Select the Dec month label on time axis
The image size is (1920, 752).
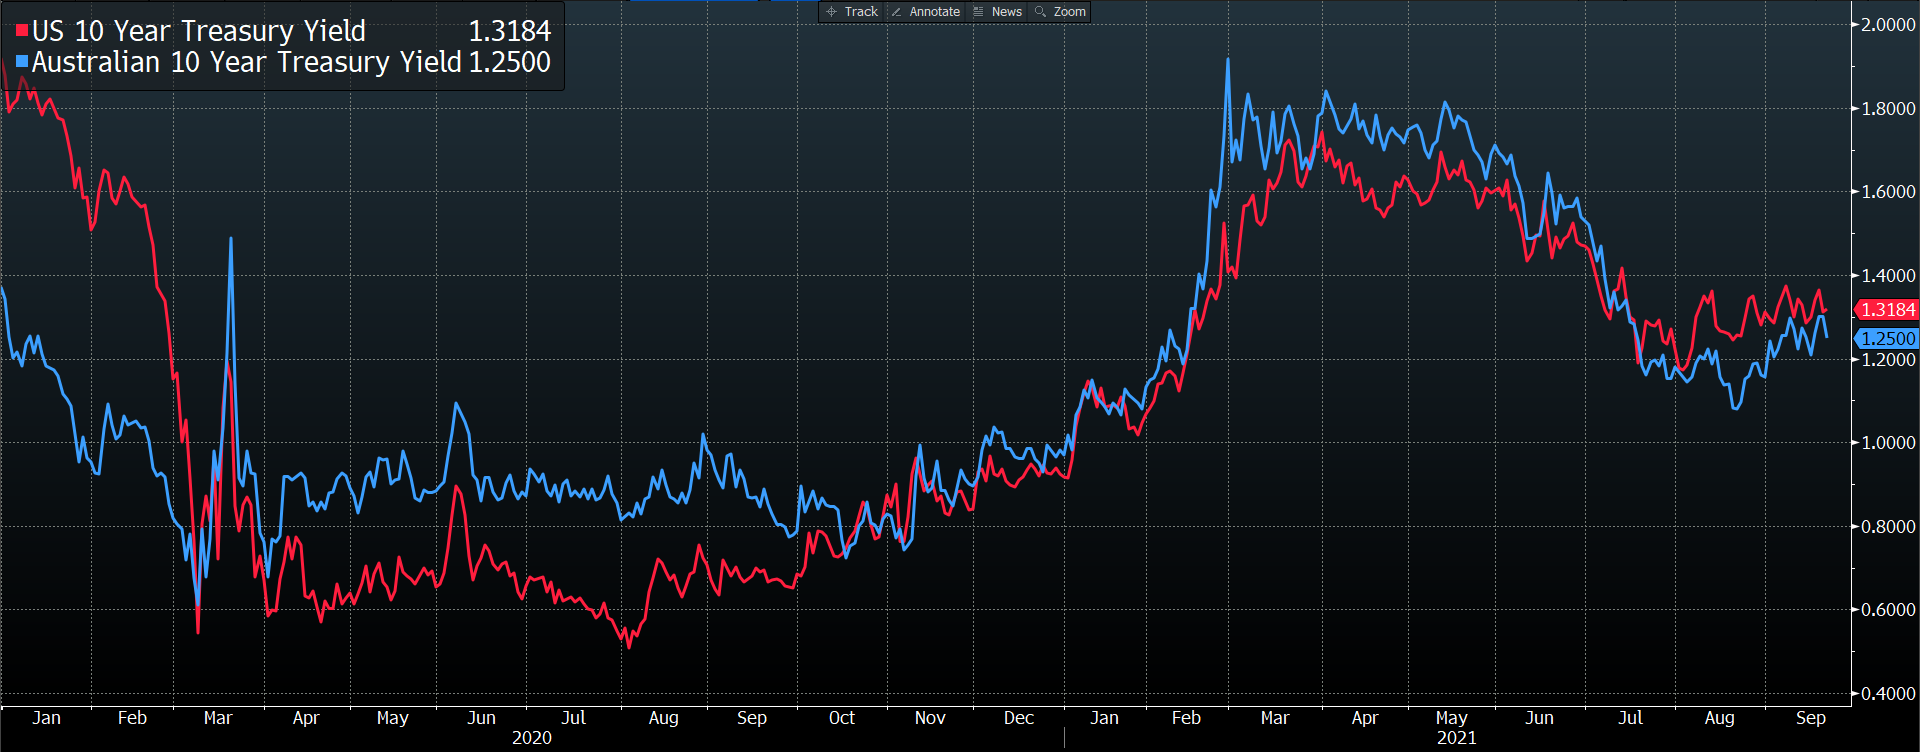coord(1018,718)
